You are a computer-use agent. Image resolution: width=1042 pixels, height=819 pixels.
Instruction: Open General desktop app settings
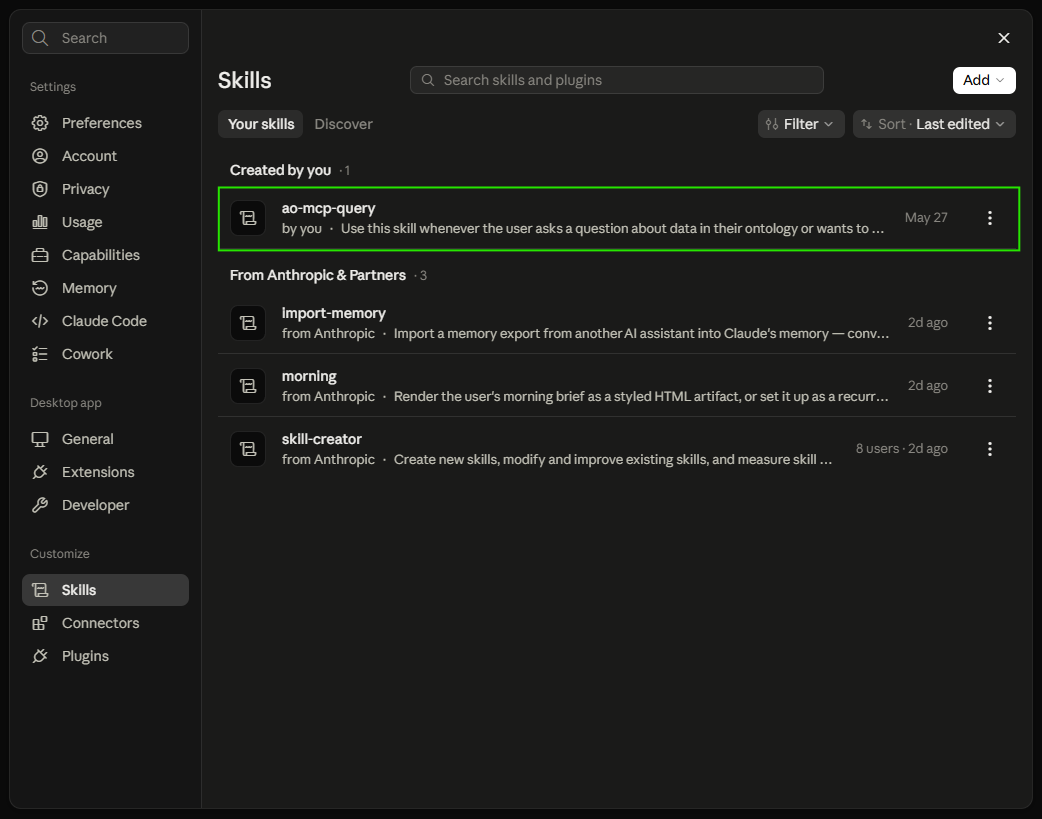[x=105, y=439]
